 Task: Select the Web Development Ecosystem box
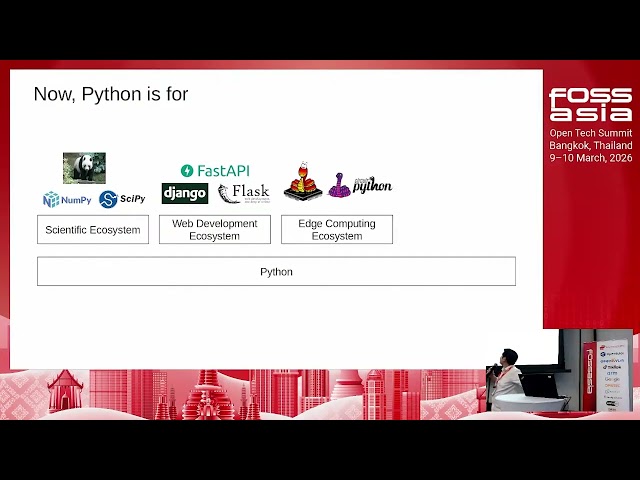coord(215,229)
